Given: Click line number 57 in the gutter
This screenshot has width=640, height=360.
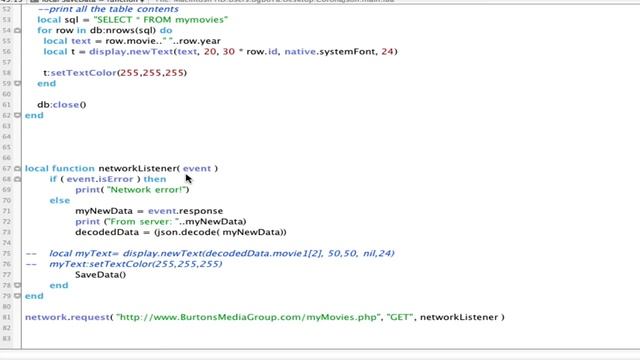Looking at the screenshot, I should 7,62.
